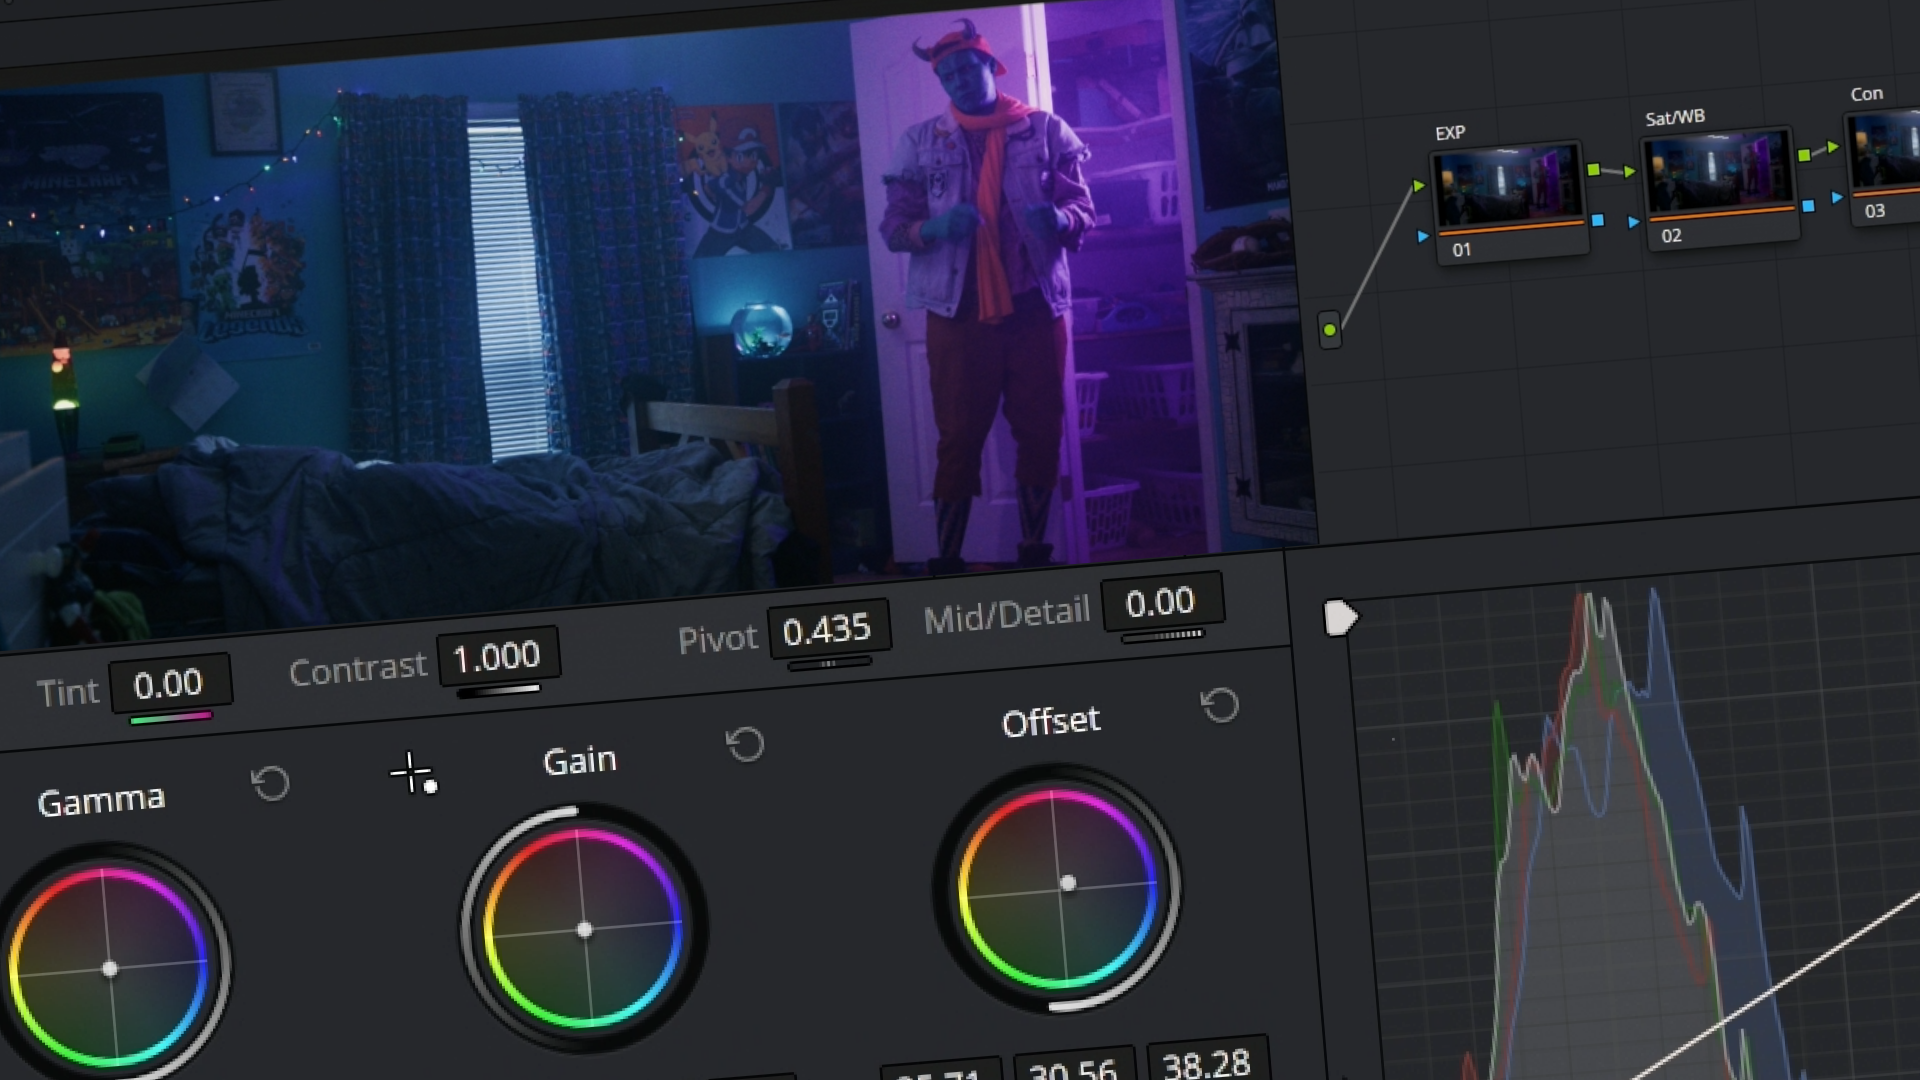Viewport: 1920px width, 1080px height.
Task: Click node 02 green RGB input triangle
Action: [1631, 172]
